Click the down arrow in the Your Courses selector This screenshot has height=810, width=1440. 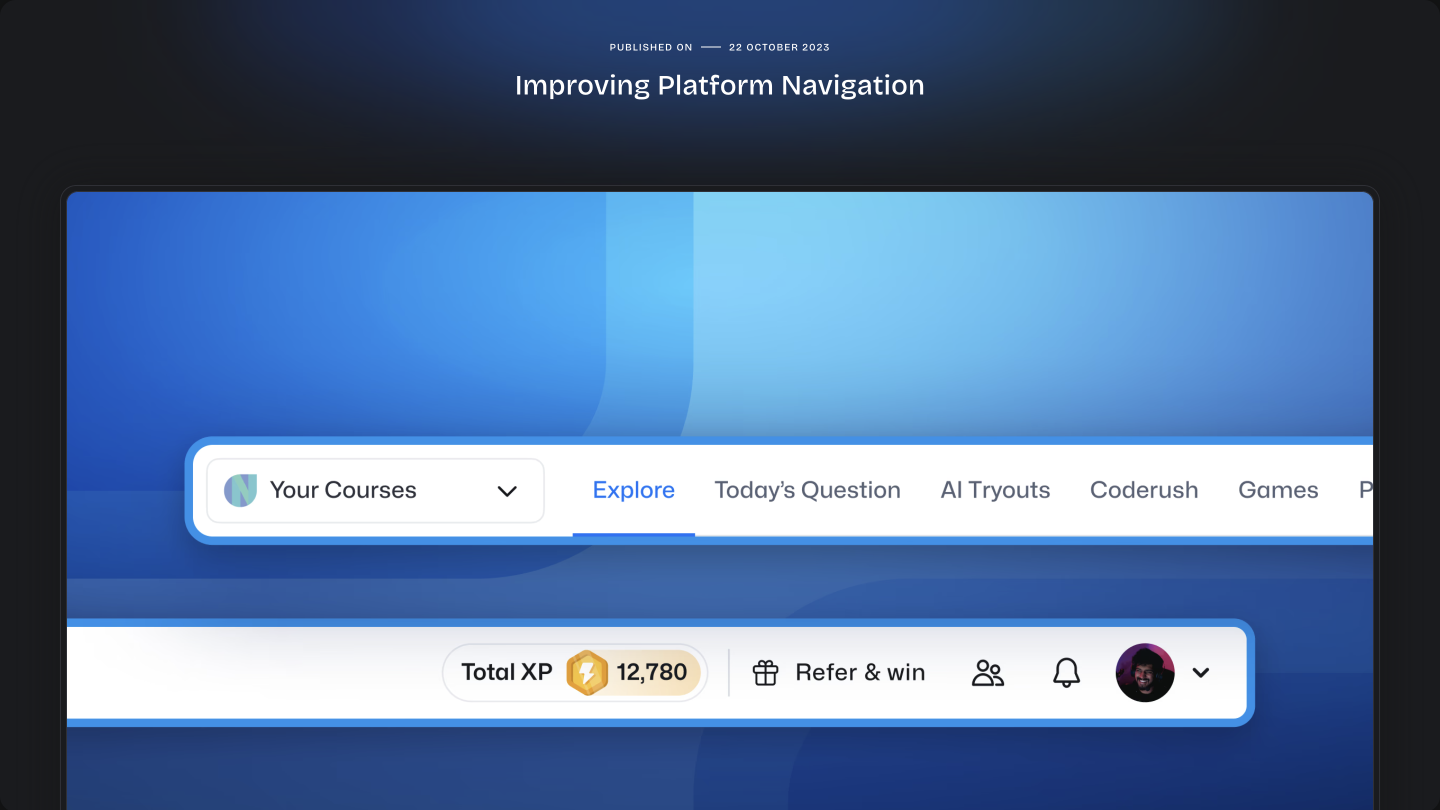(x=507, y=491)
